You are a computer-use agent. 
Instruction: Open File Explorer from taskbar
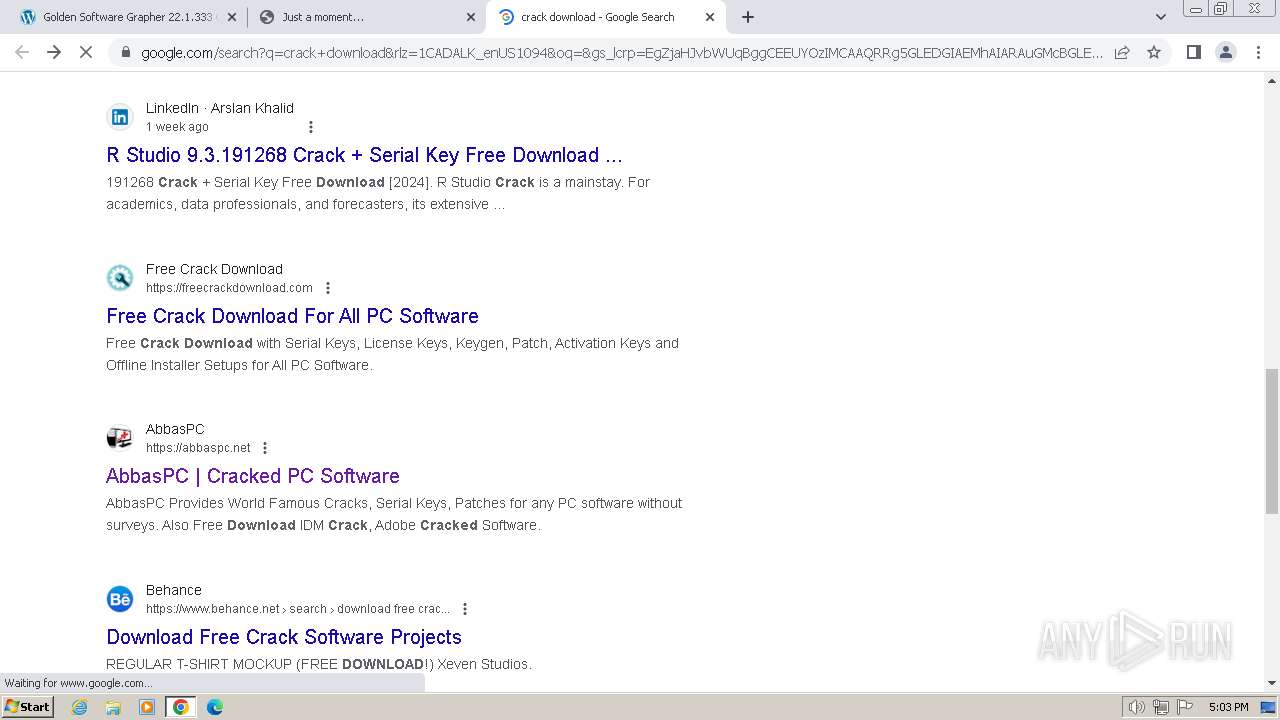pos(113,707)
